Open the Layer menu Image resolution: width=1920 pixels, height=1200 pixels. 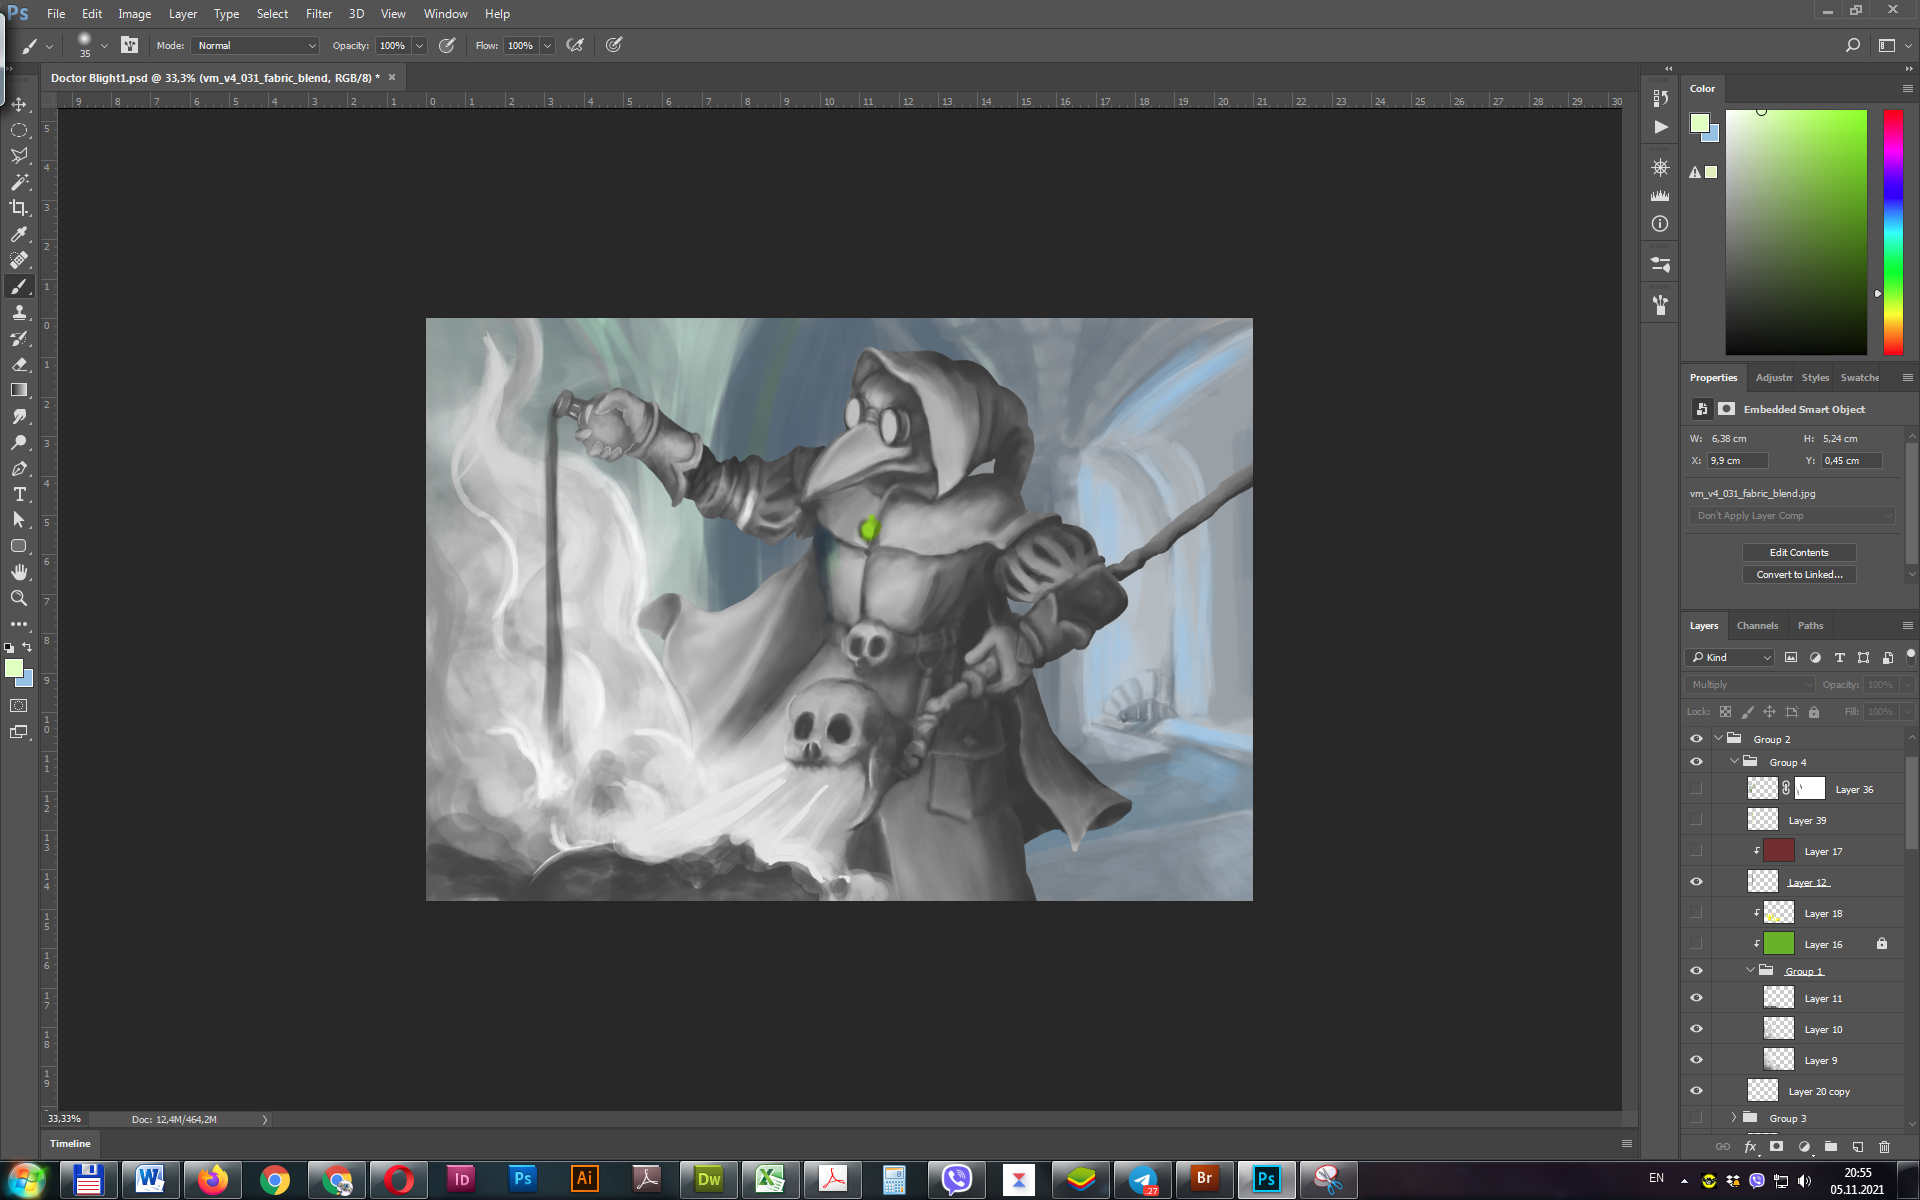183,14
